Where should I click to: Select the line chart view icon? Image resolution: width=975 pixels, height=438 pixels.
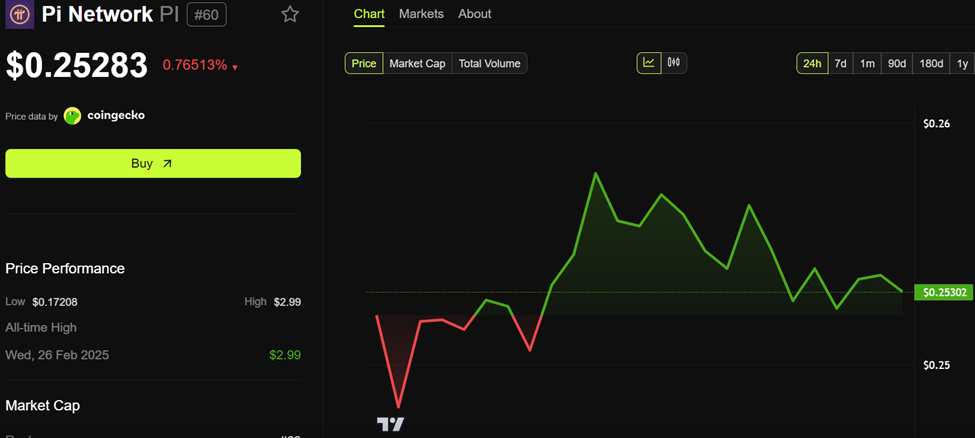tap(649, 63)
